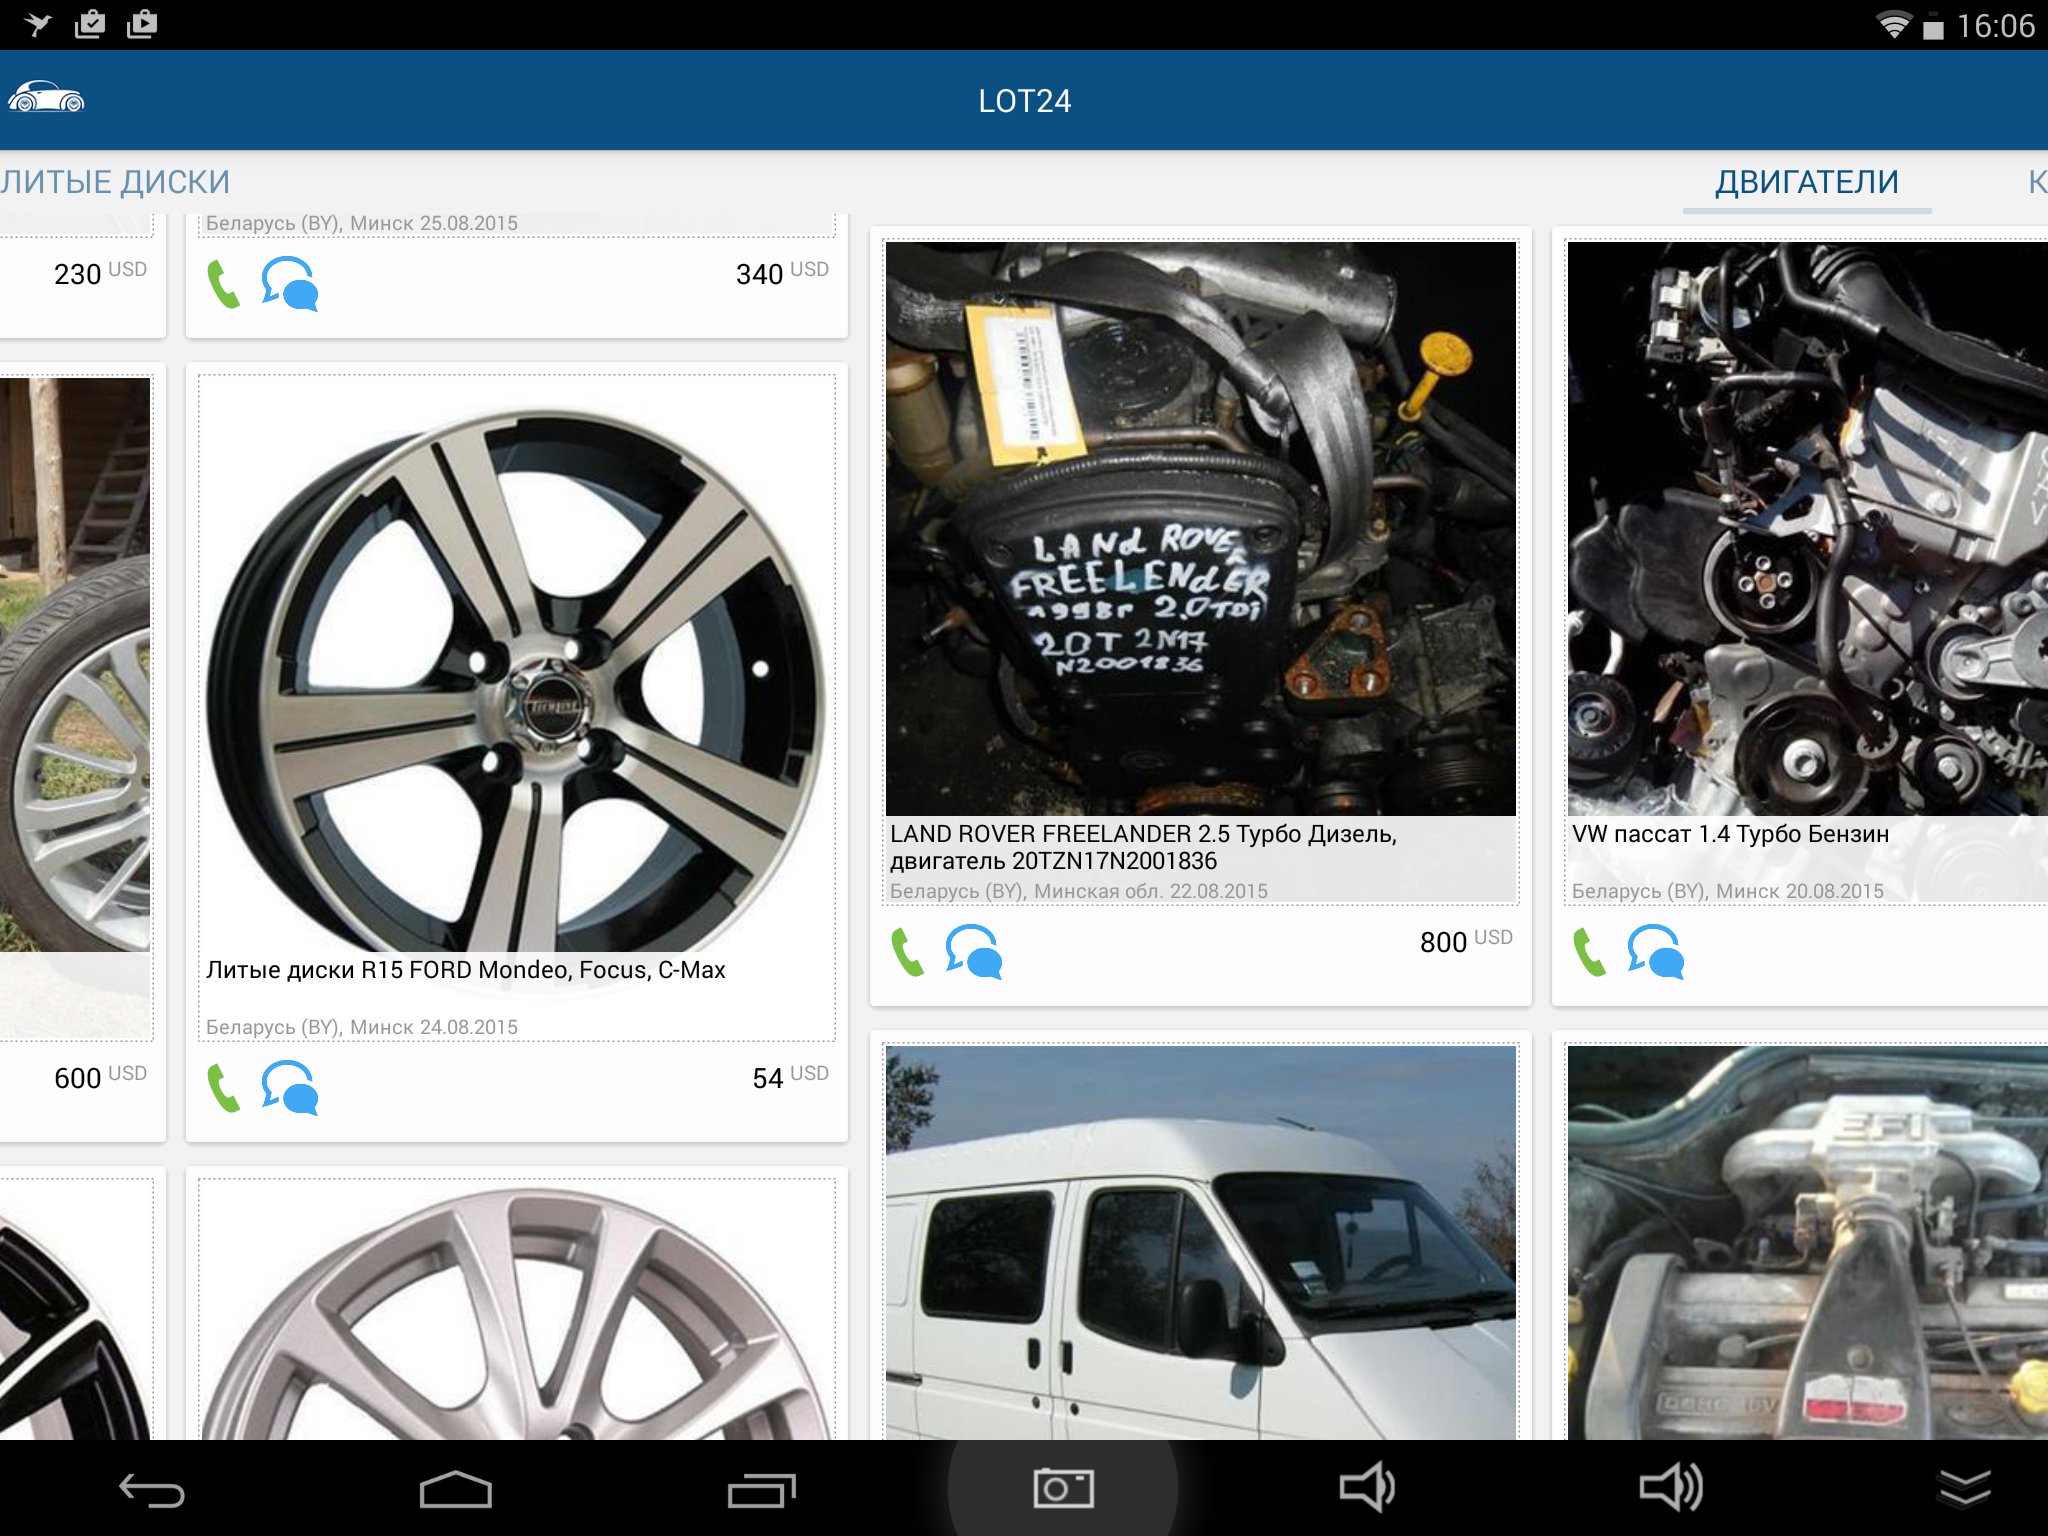Screen dimensions: 2048x1536
Task: Open white van listing photo
Action: tap(1200, 1242)
